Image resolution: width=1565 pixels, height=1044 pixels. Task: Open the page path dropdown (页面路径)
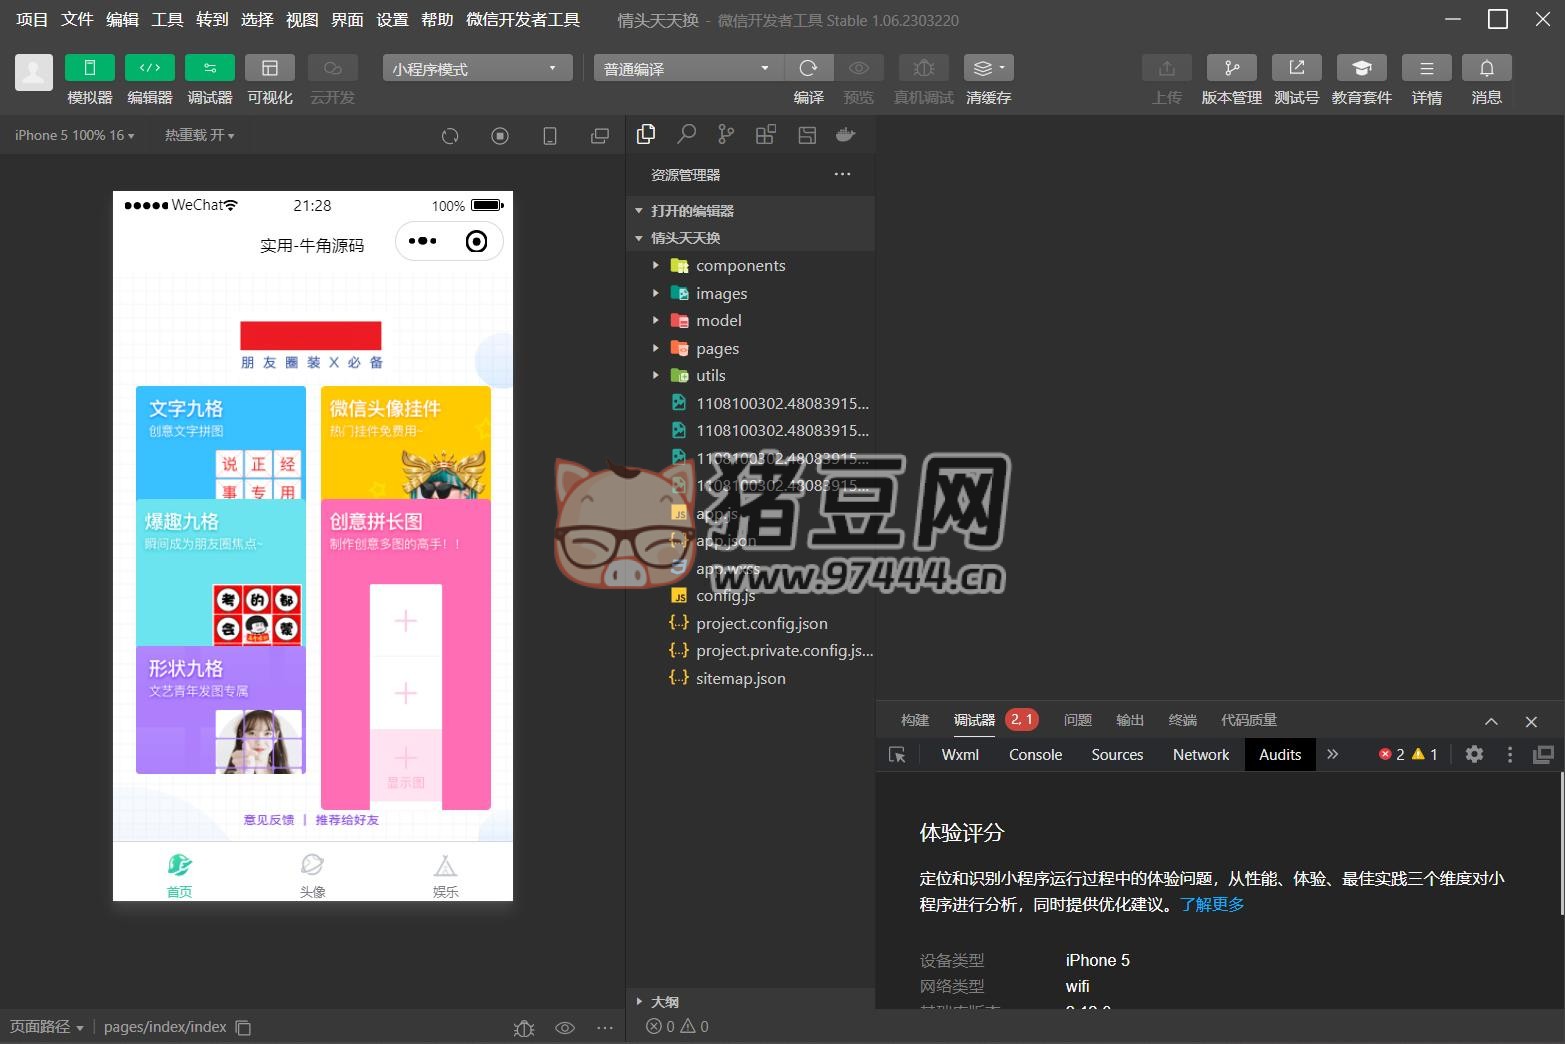point(47,1027)
